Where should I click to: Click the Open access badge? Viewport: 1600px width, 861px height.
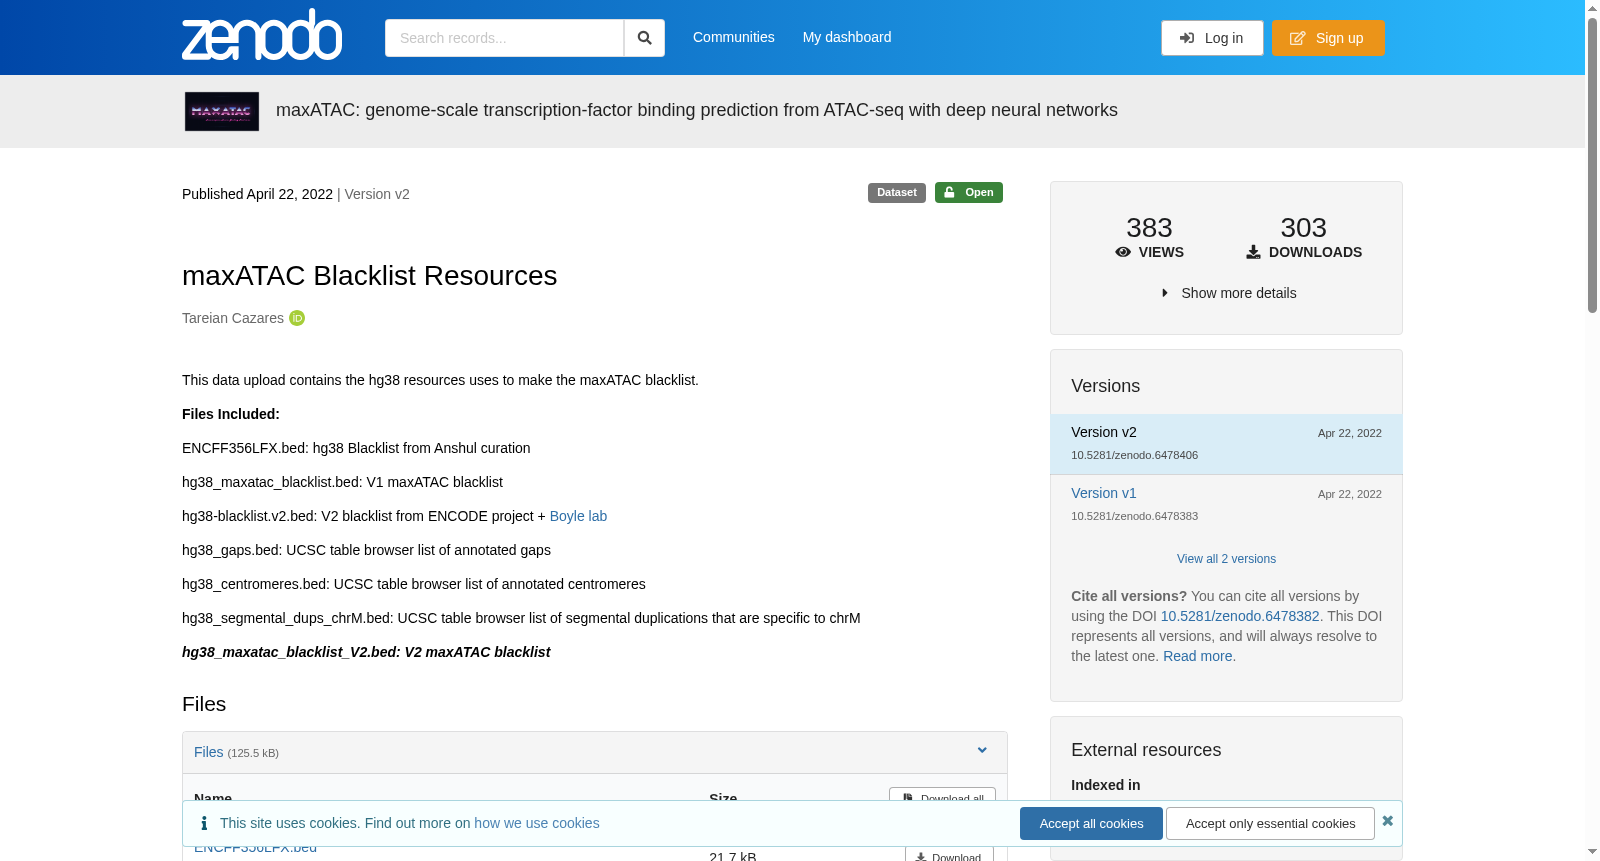point(969,193)
